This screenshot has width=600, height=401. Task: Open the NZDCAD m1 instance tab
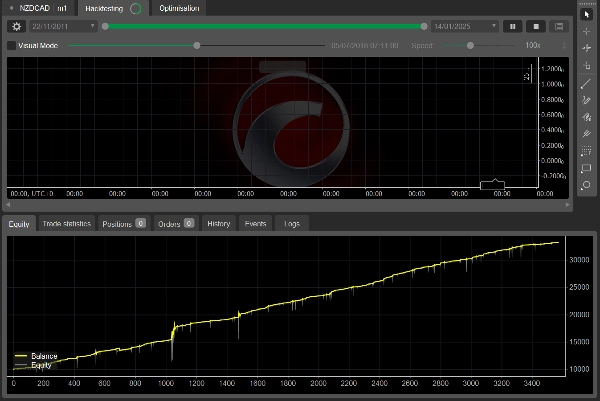[x=39, y=8]
